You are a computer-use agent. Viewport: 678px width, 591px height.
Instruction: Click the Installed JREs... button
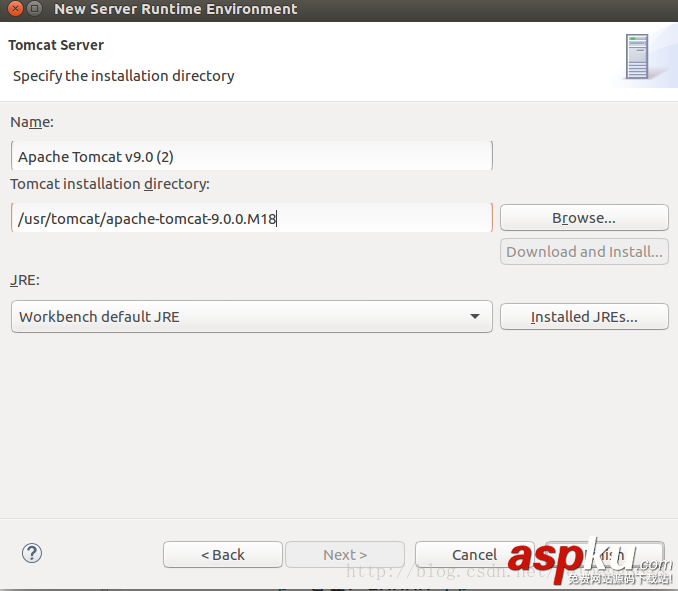click(x=584, y=317)
